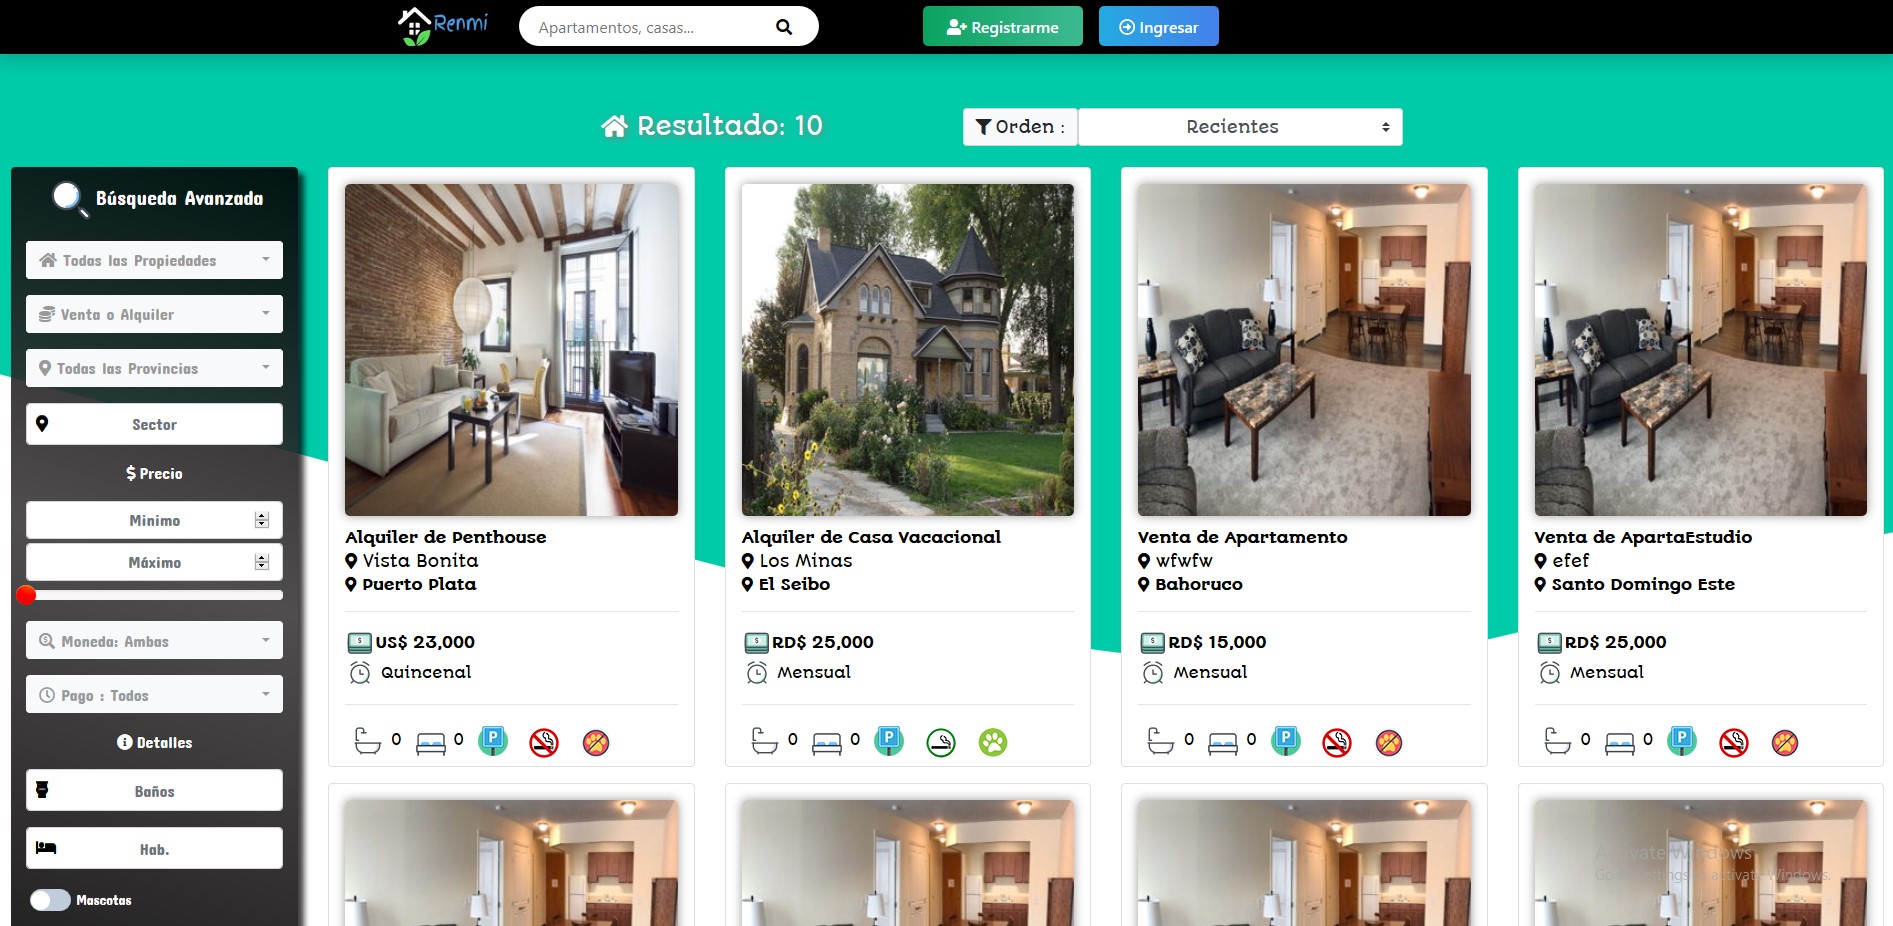Click the Ingresar button

[x=1158, y=27]
